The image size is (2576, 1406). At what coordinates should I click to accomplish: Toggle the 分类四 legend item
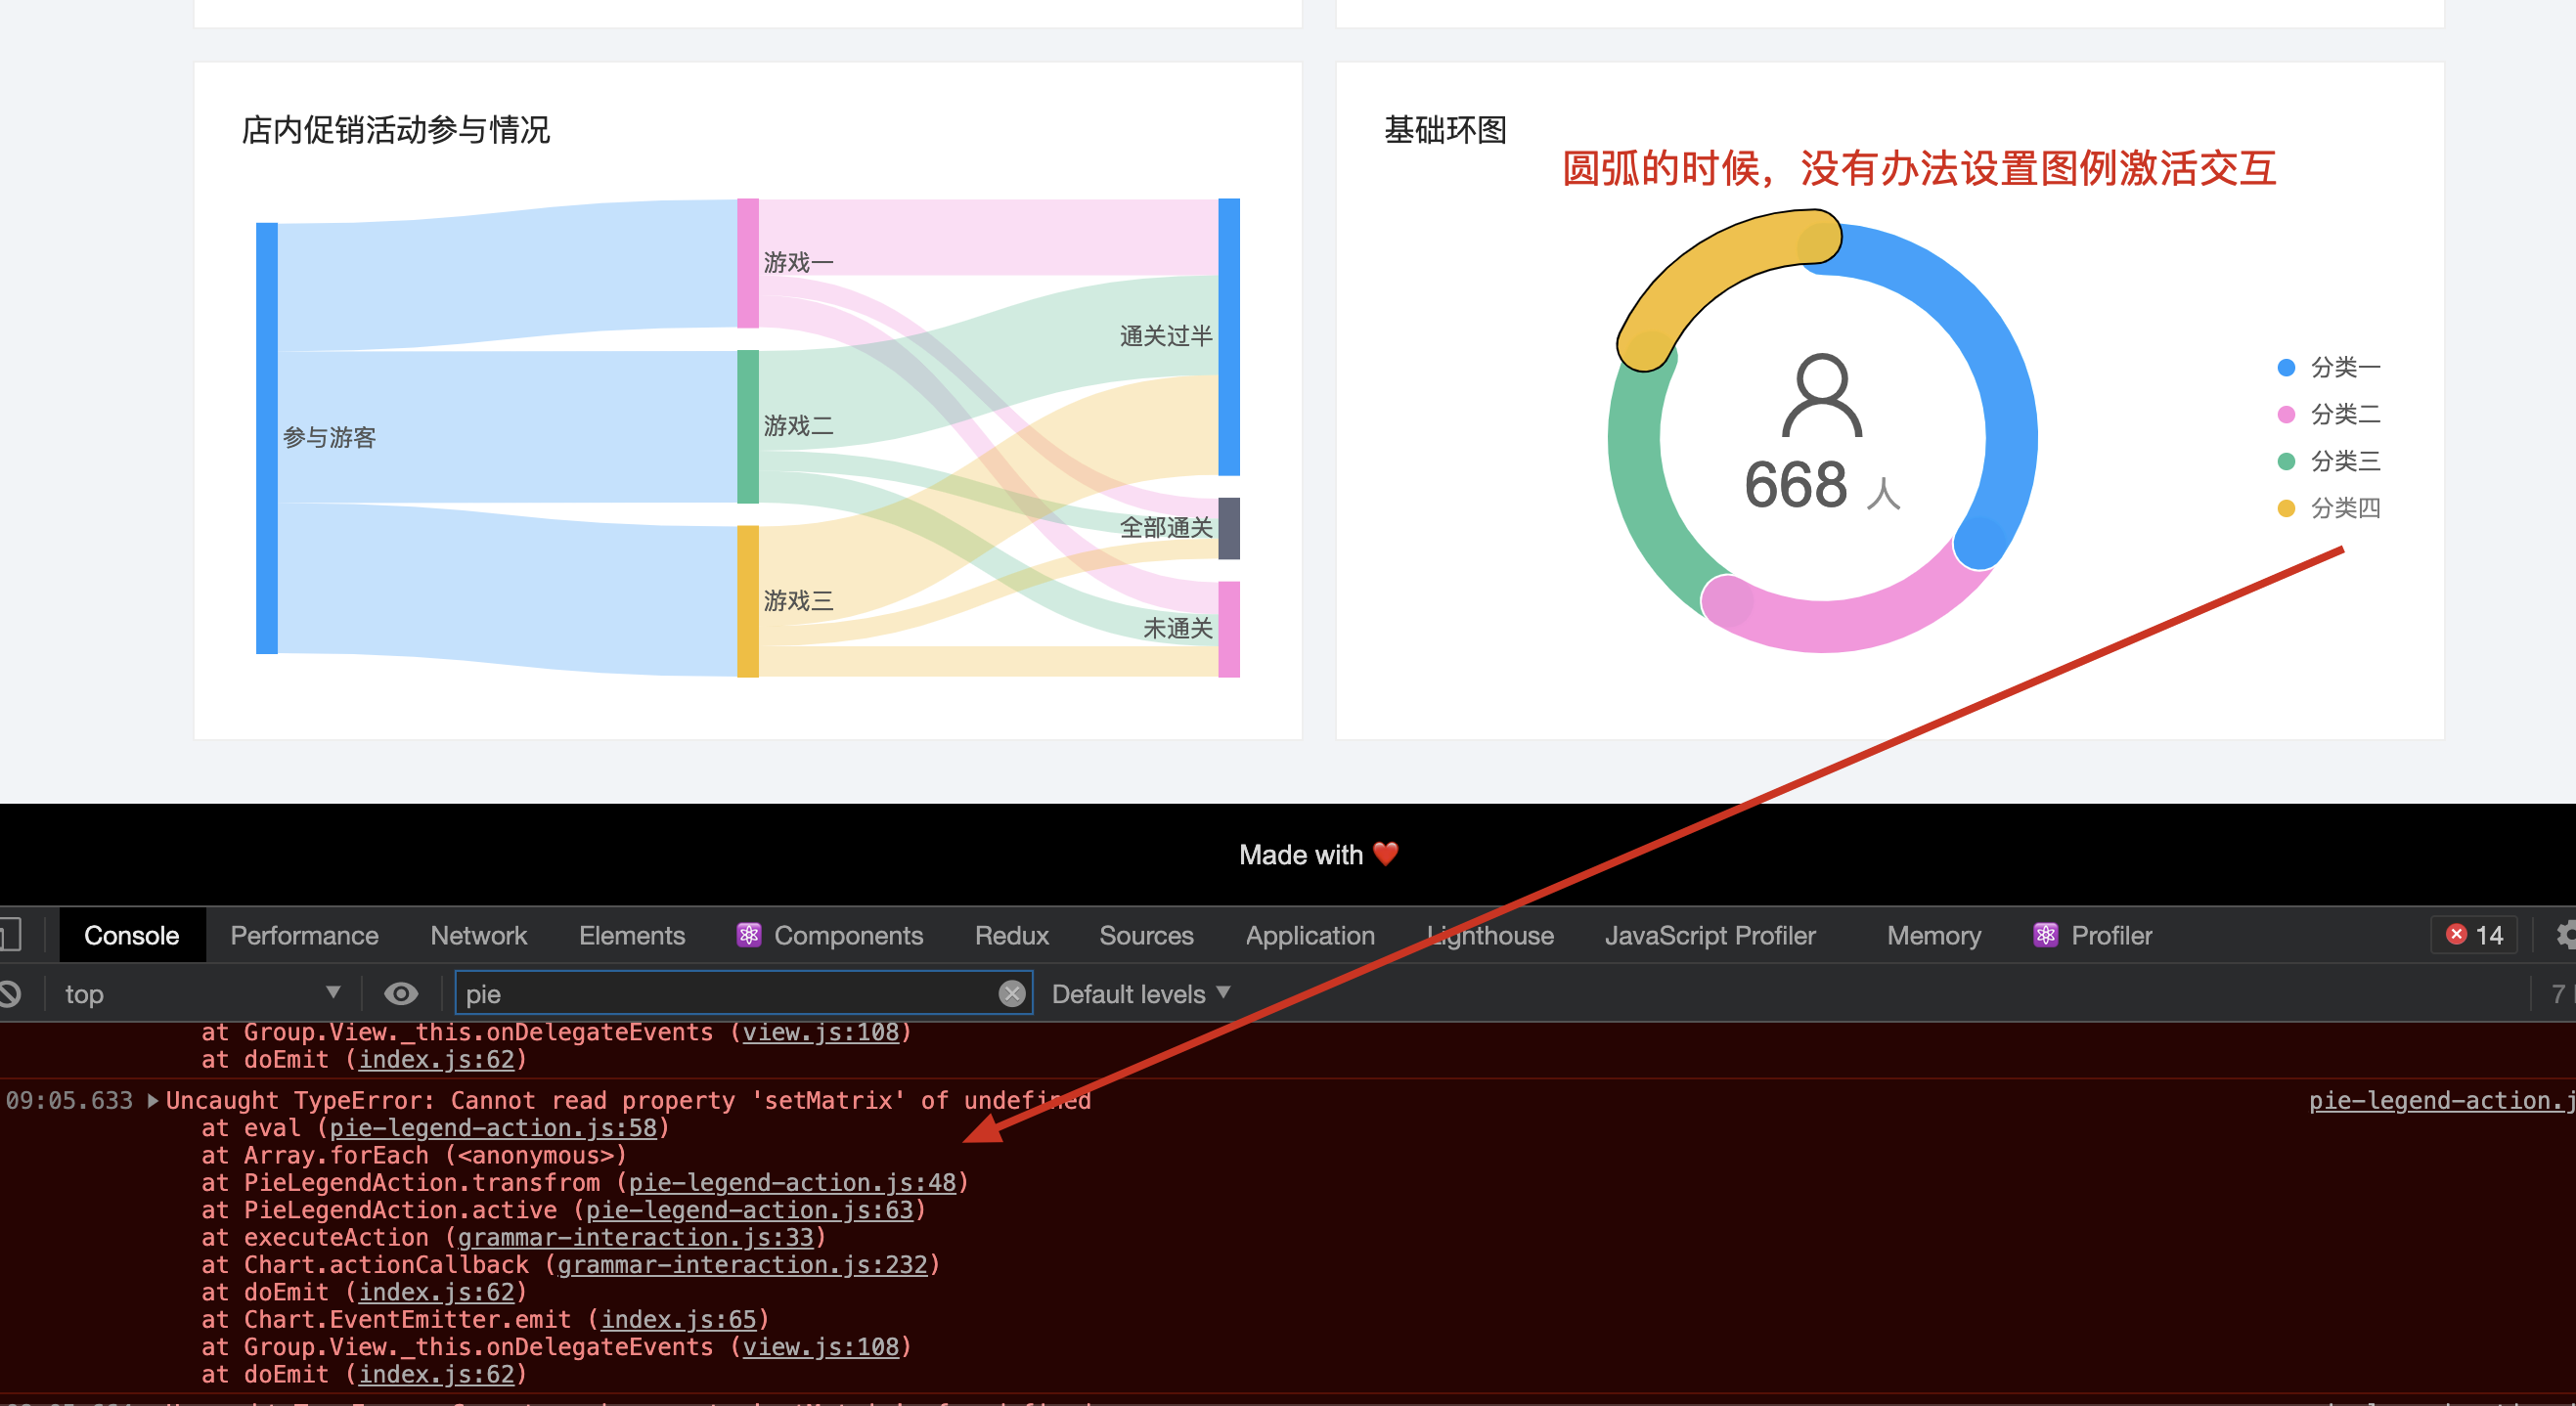2345,508
